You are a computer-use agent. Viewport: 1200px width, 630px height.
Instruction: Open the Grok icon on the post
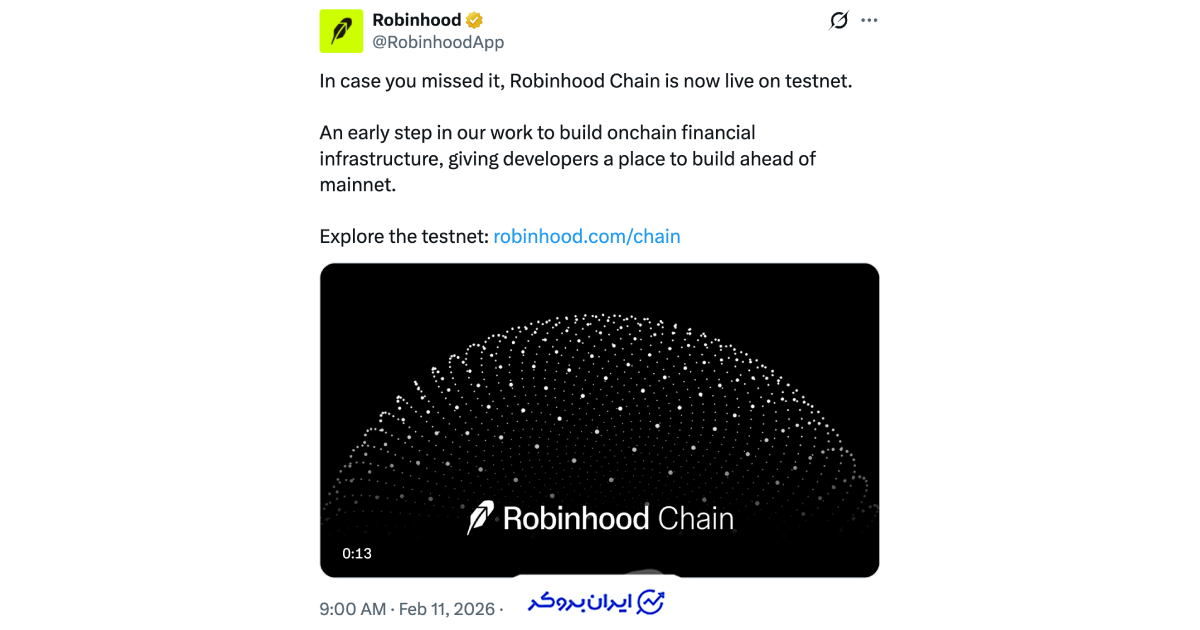(x=839, y=21)
